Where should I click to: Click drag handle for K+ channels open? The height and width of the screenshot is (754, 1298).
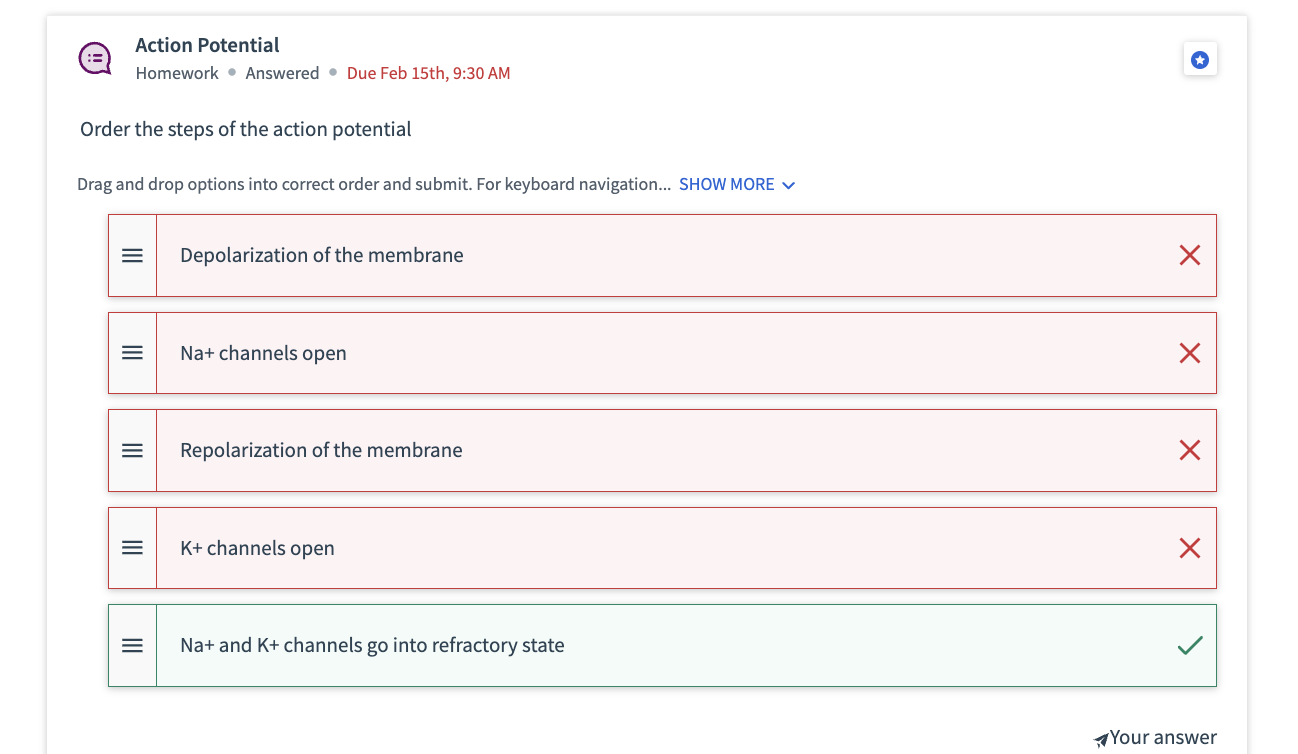pyautogui.click(x=132, y=548)
